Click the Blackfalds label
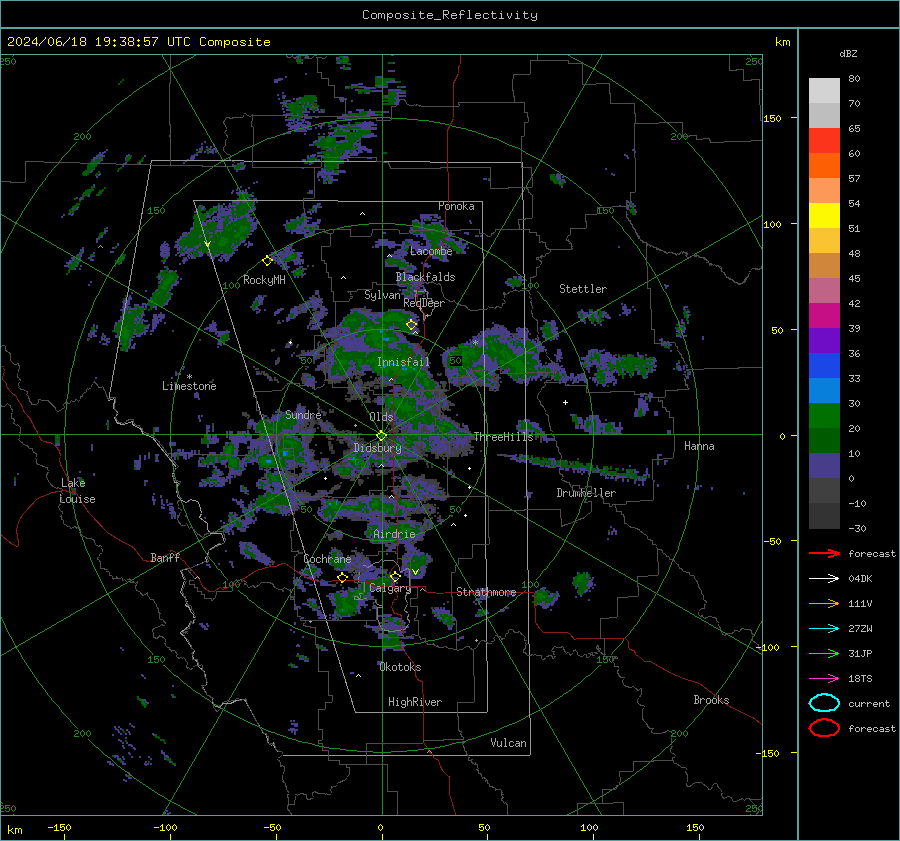 pyautogui.click(x=425, y=277)
